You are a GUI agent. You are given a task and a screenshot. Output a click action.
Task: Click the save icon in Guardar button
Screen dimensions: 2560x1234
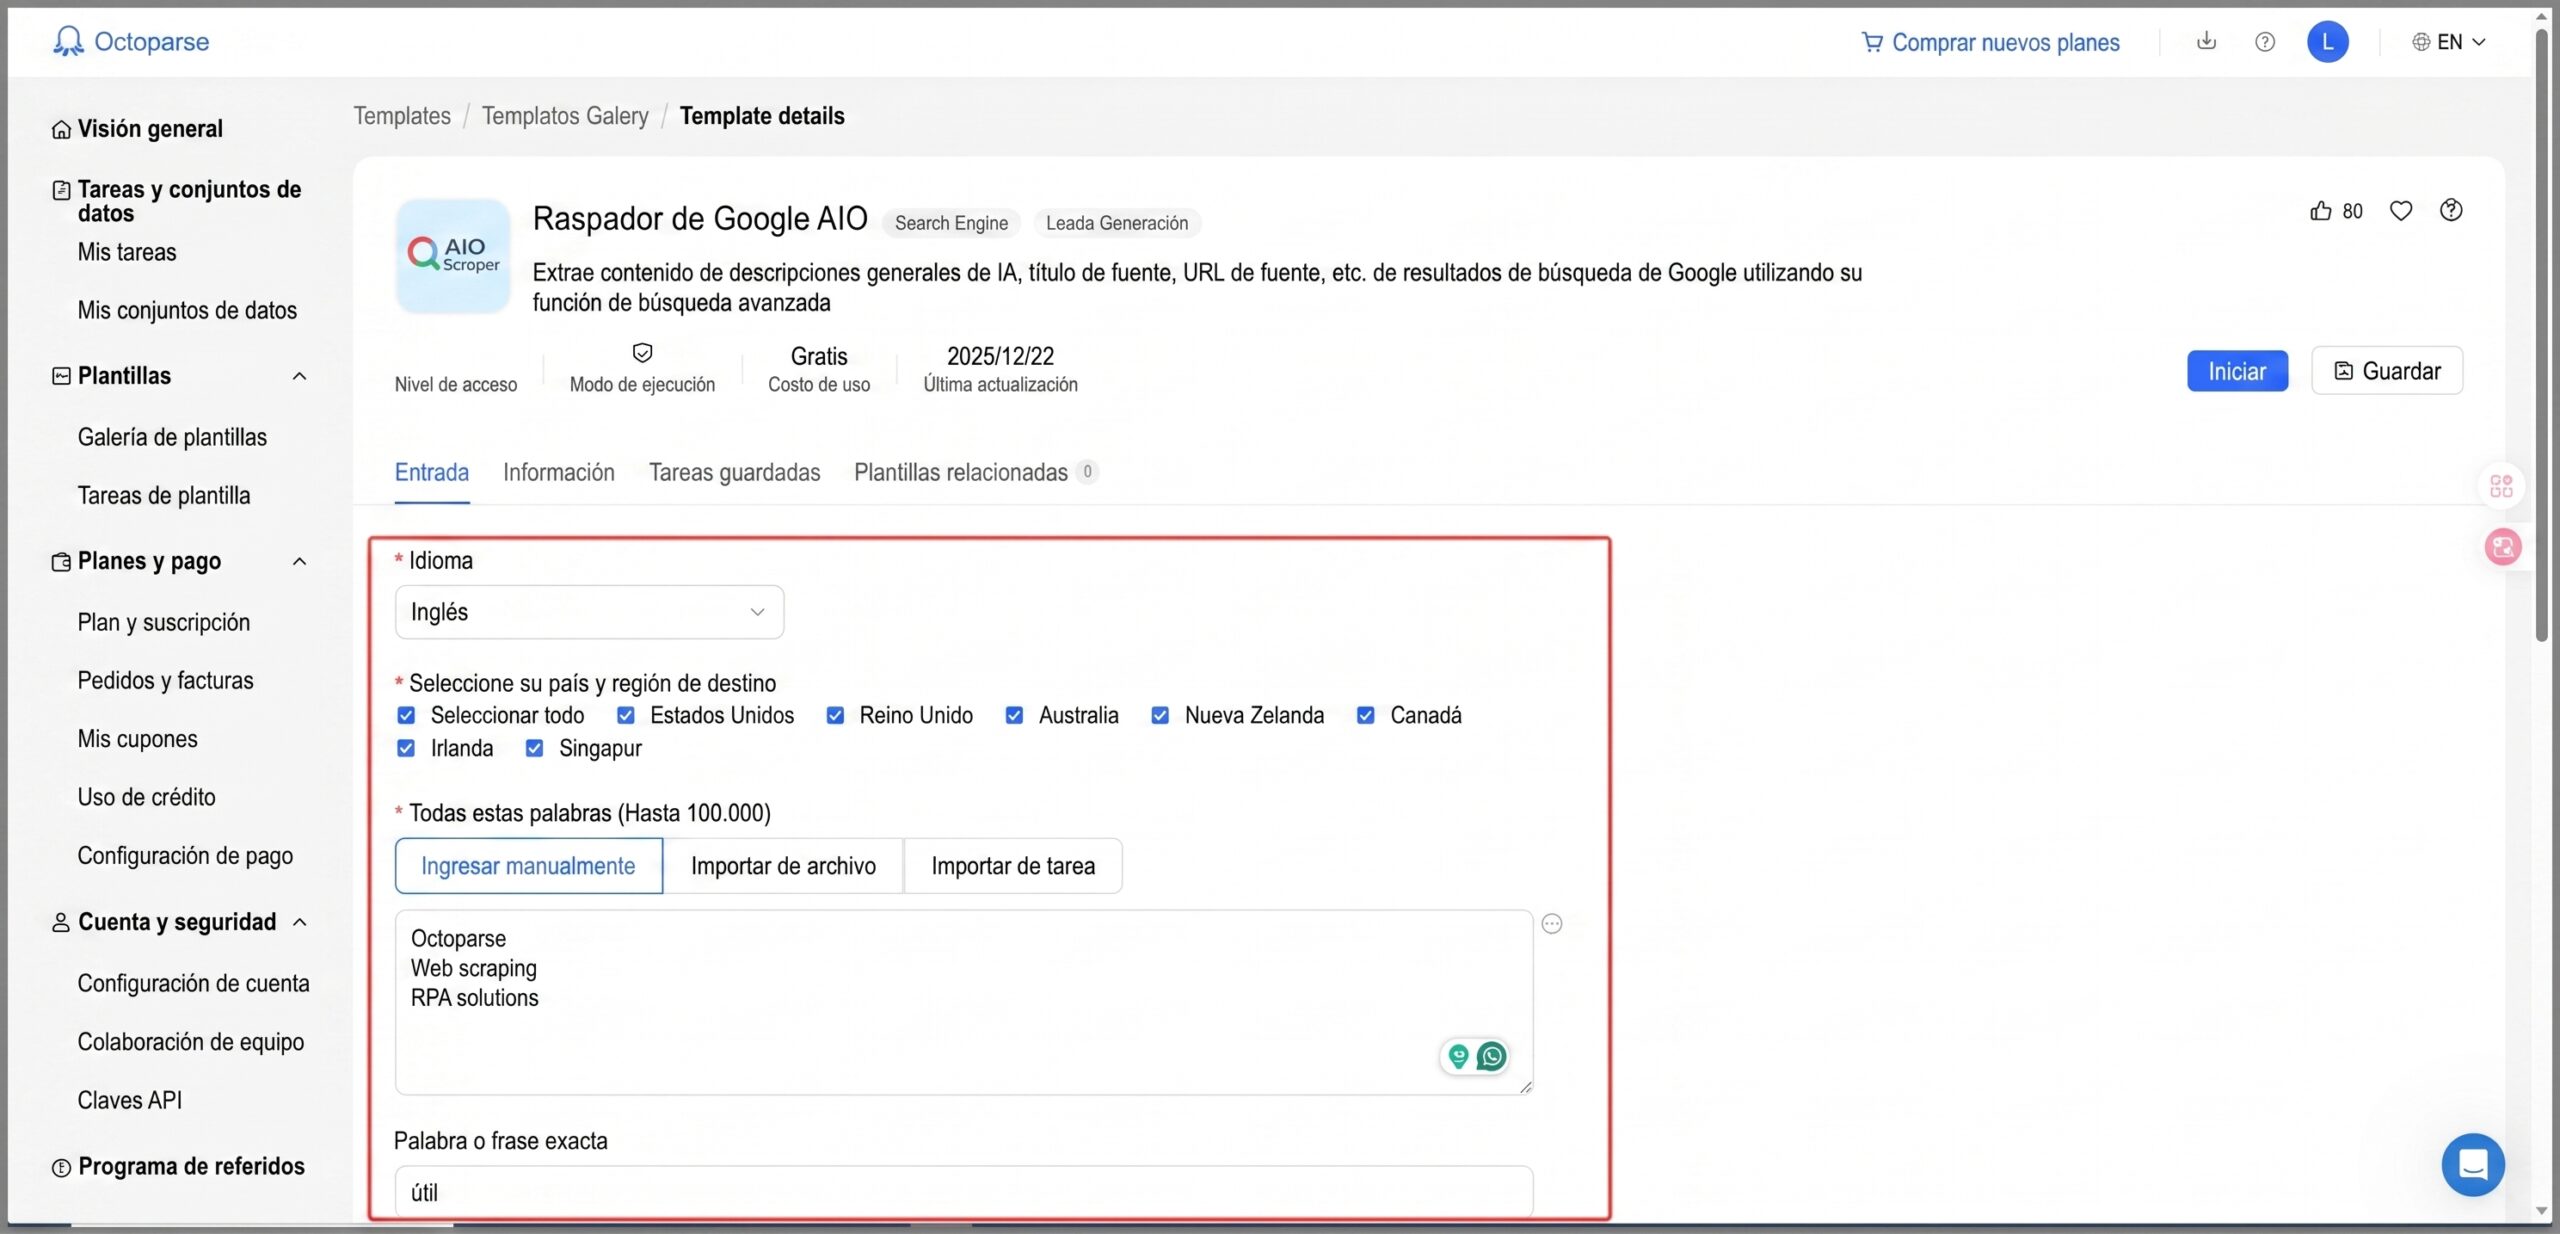pyautogui.click(x=2343, y=371)
